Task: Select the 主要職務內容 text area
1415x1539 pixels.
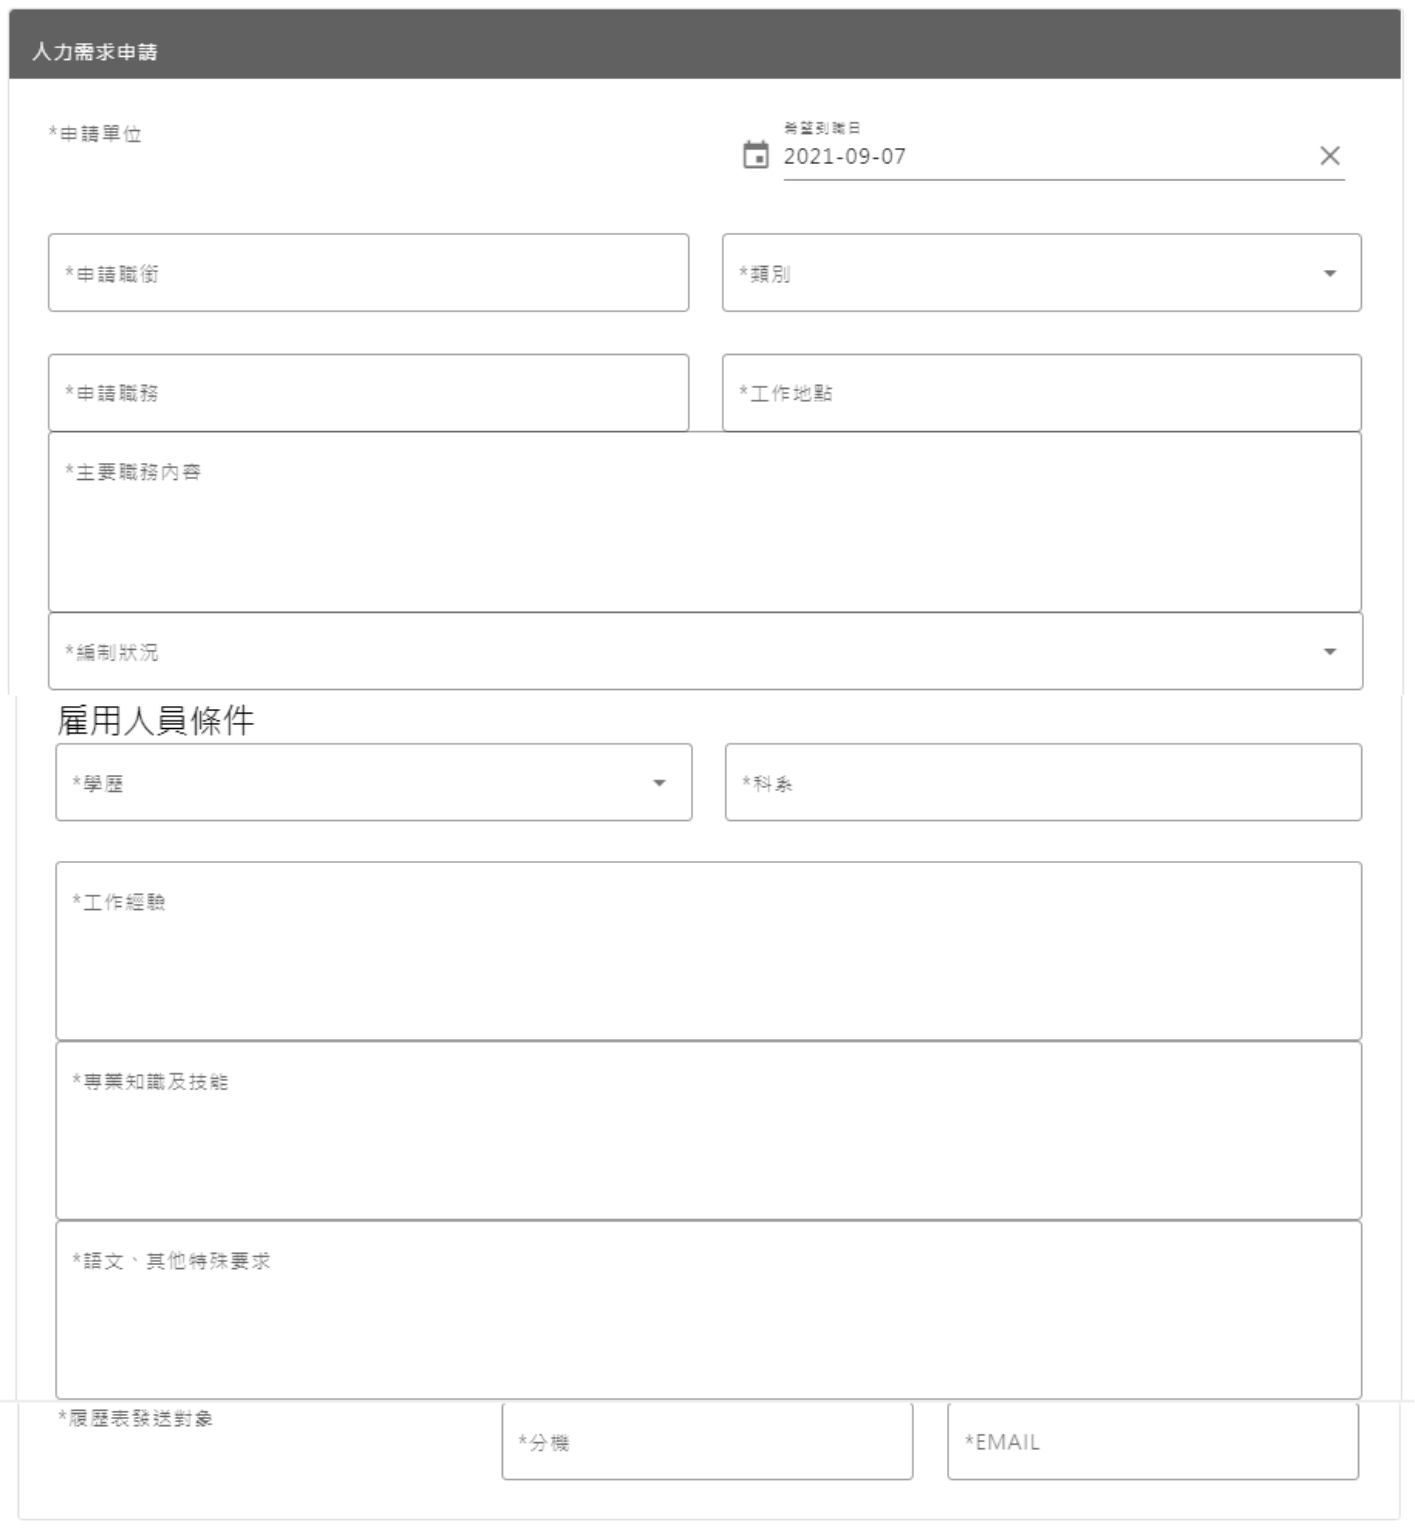Action: (x=700, y=520)
